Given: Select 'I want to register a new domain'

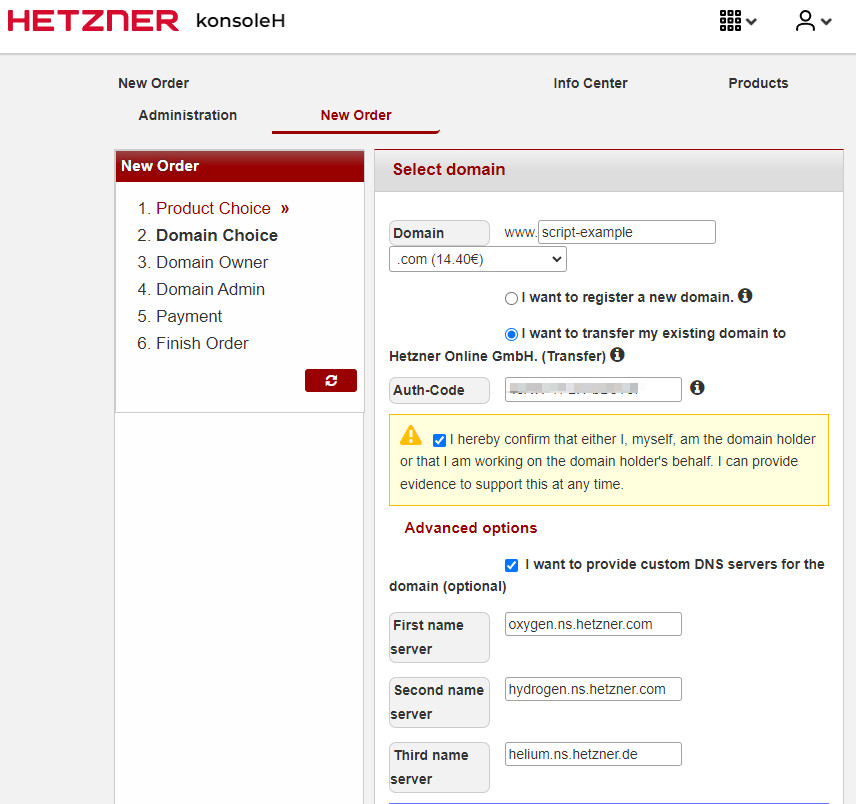Looking at the screenshot, I should pos(512,298).
